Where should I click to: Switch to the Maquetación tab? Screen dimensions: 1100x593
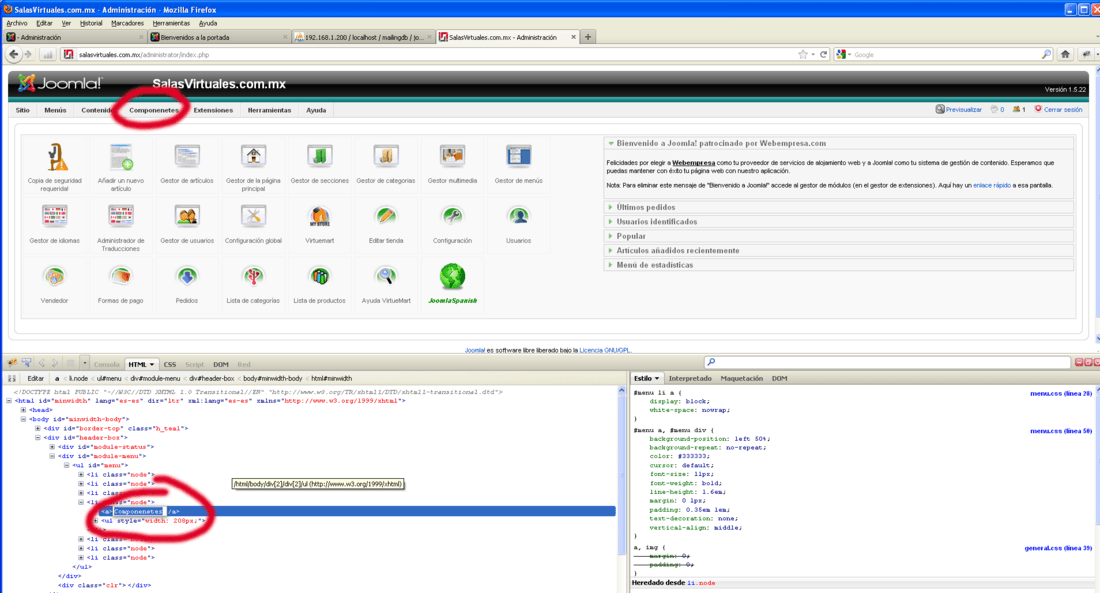pyautogui.click(x=742, y=378)
